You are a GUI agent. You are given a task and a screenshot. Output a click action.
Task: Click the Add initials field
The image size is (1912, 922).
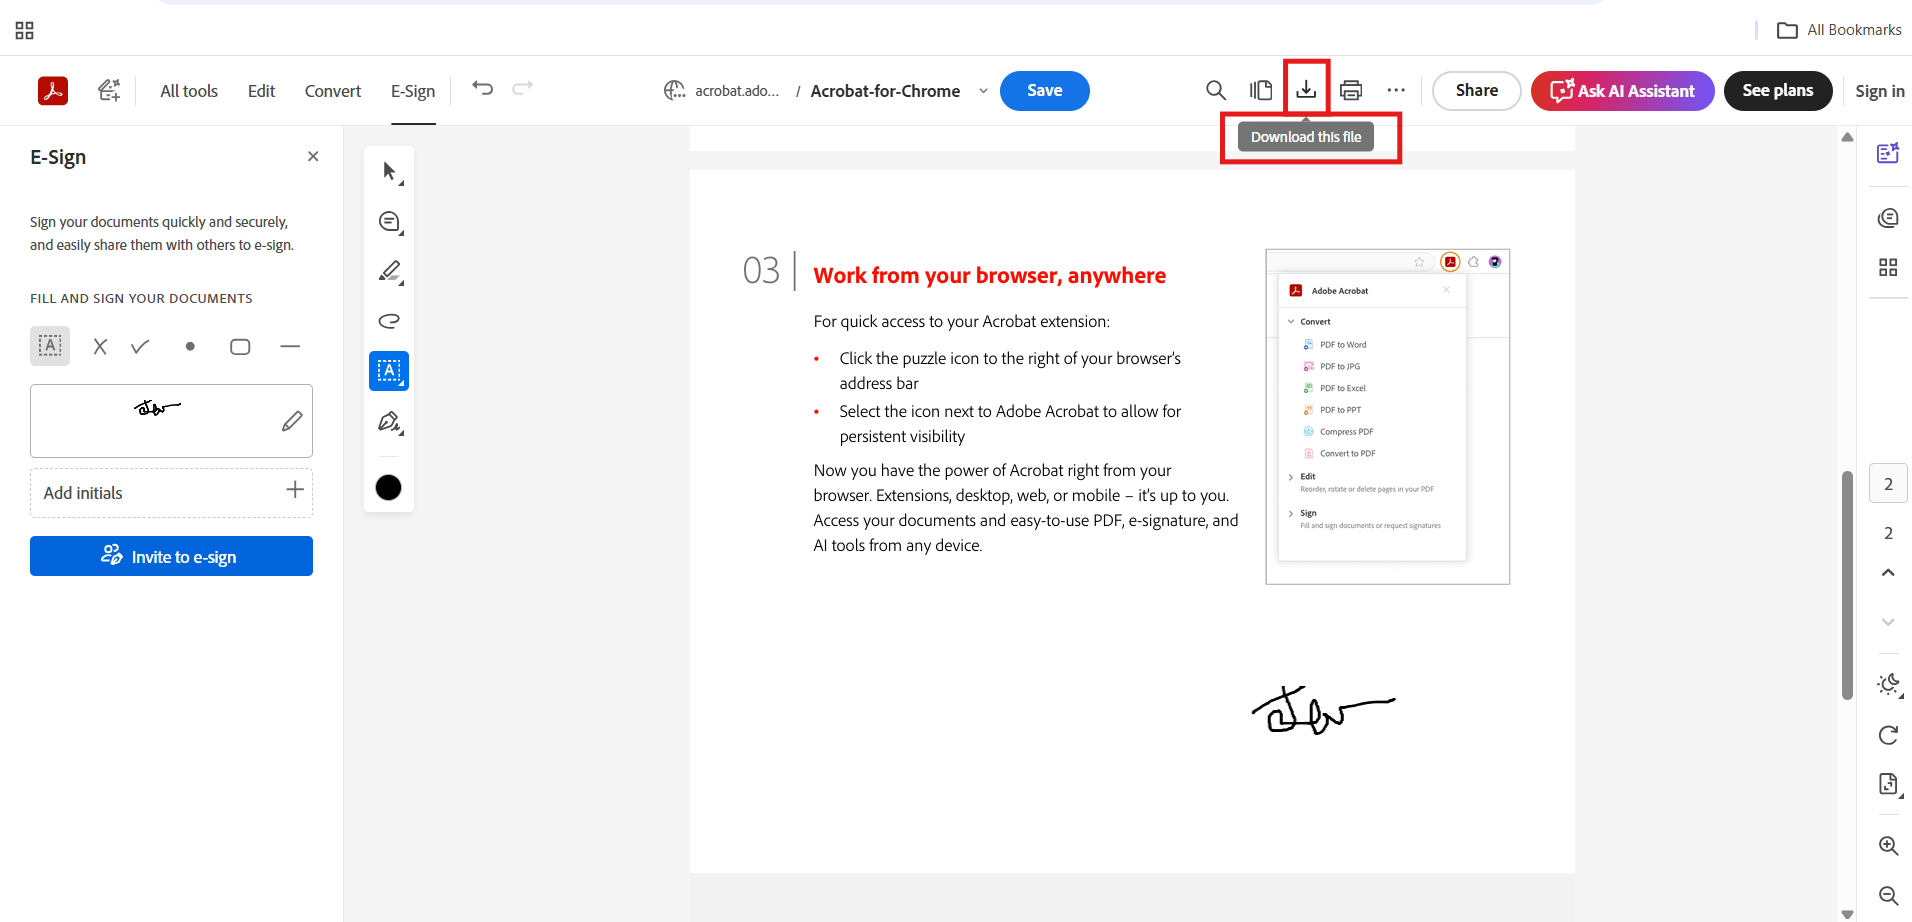point(171,493)
